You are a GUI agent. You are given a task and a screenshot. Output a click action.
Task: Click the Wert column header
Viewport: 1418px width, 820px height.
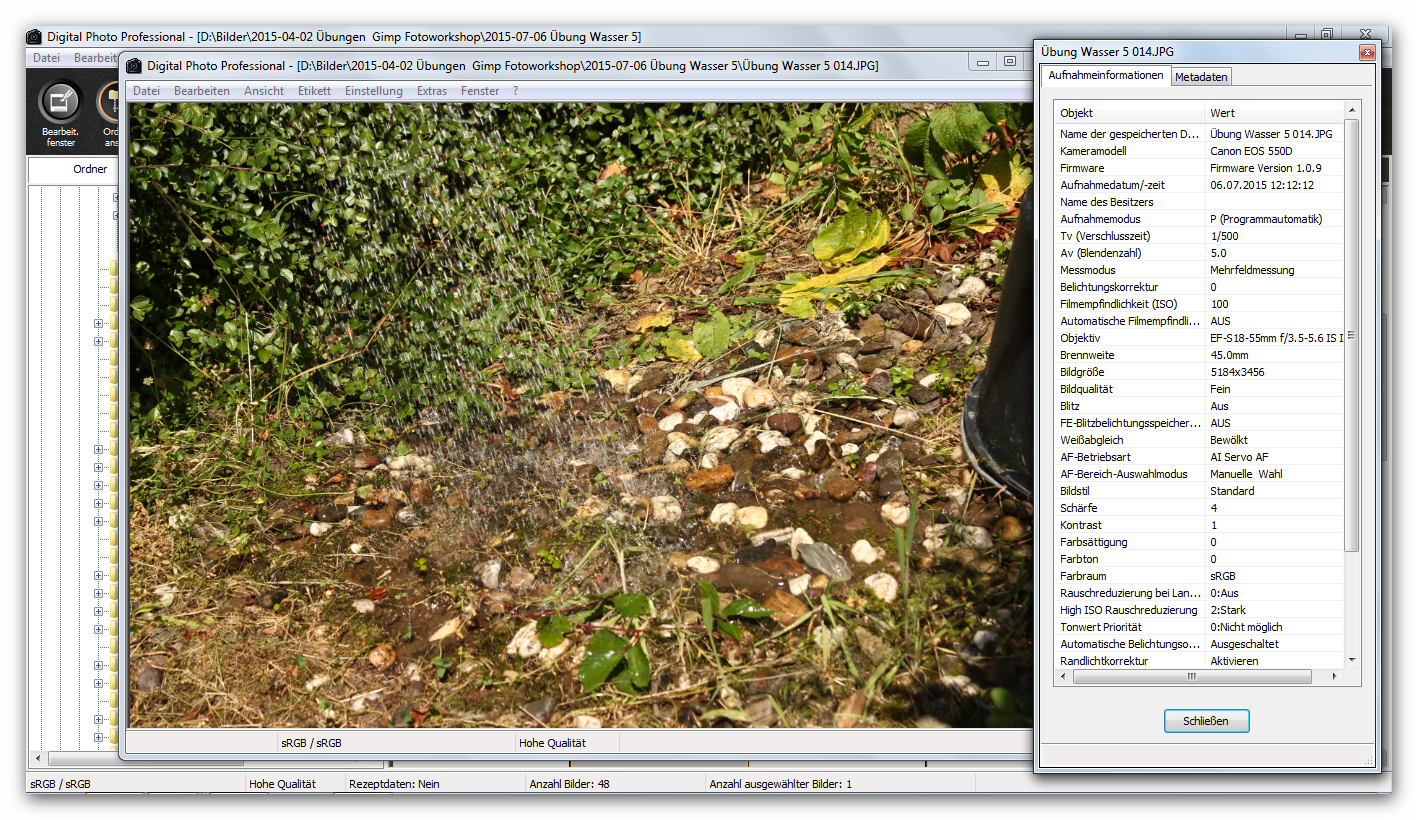(x=1274, y=113)
